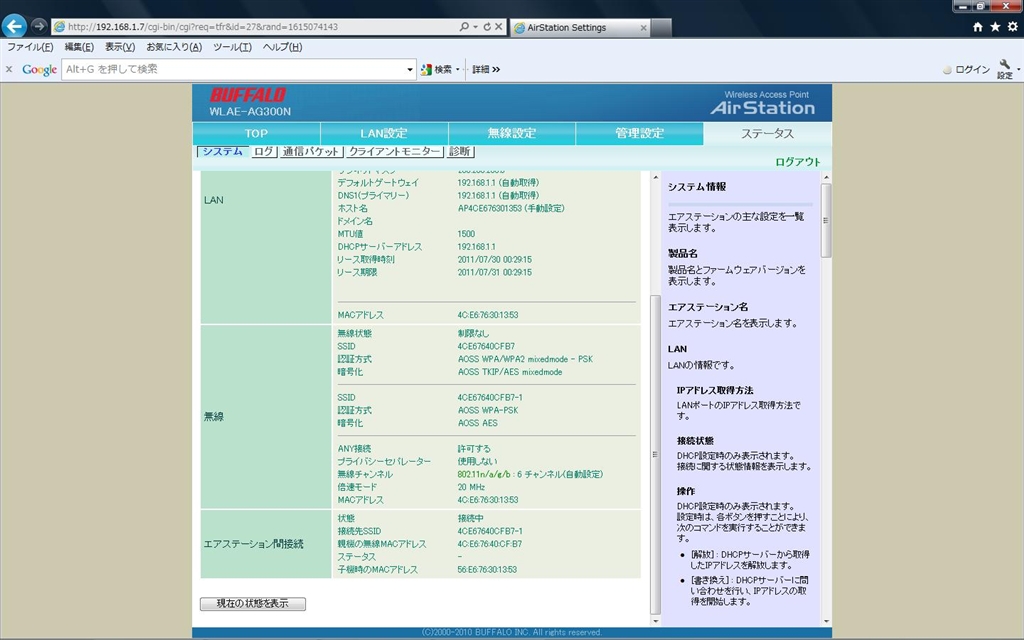
Task: Open the browser Home icon
Action: point(978,27)
